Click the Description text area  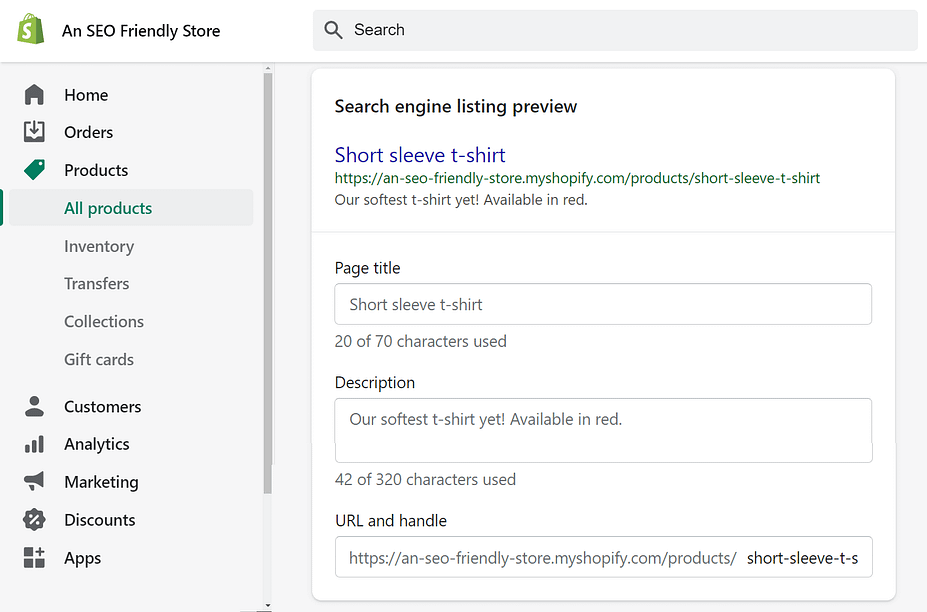click(x=603, y=430)
